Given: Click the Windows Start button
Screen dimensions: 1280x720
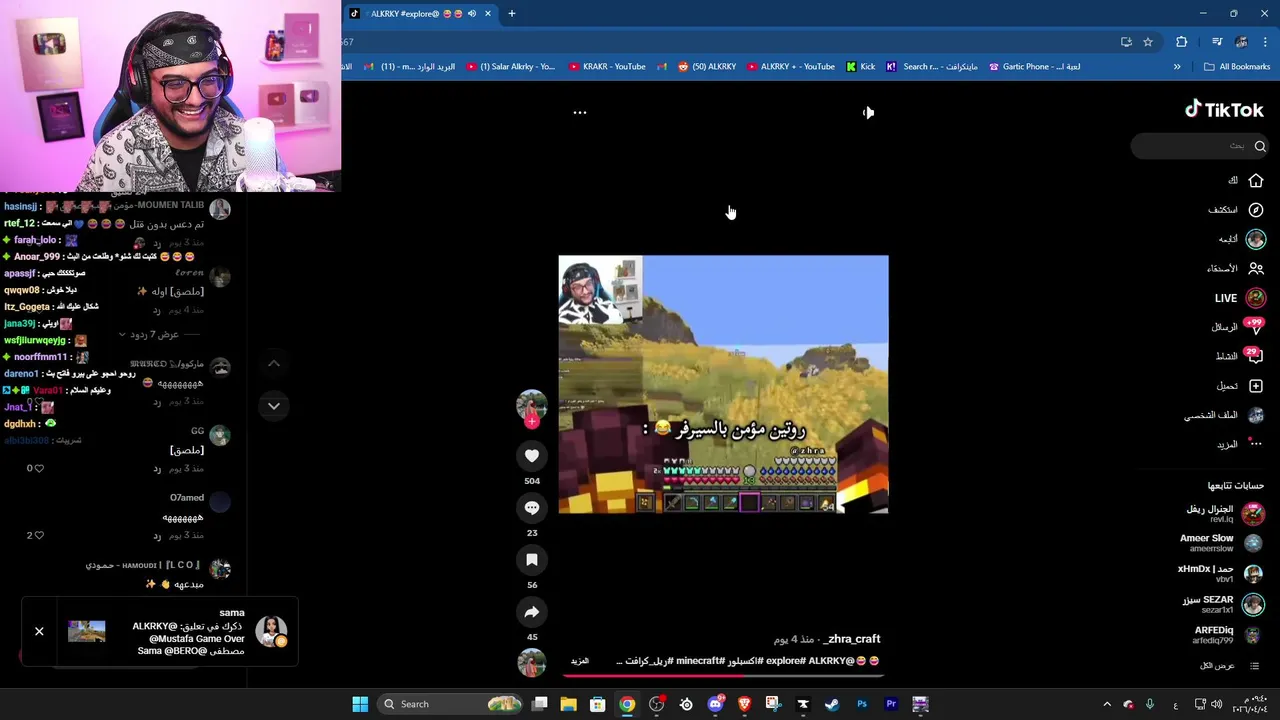Looking at the screenshot, I should click(360, 704).
